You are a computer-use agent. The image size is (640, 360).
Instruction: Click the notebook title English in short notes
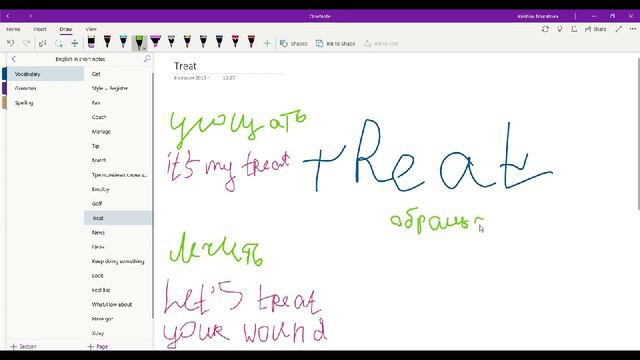point(80,59)
